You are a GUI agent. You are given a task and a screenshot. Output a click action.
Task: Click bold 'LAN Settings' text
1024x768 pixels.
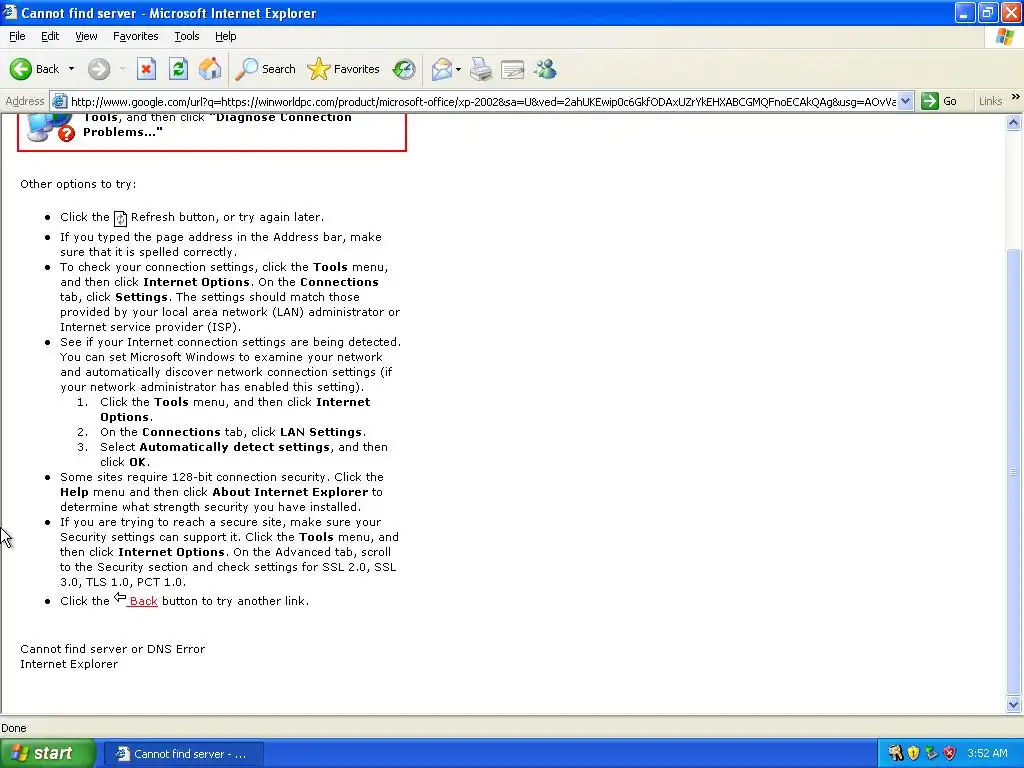pos(321,432)
